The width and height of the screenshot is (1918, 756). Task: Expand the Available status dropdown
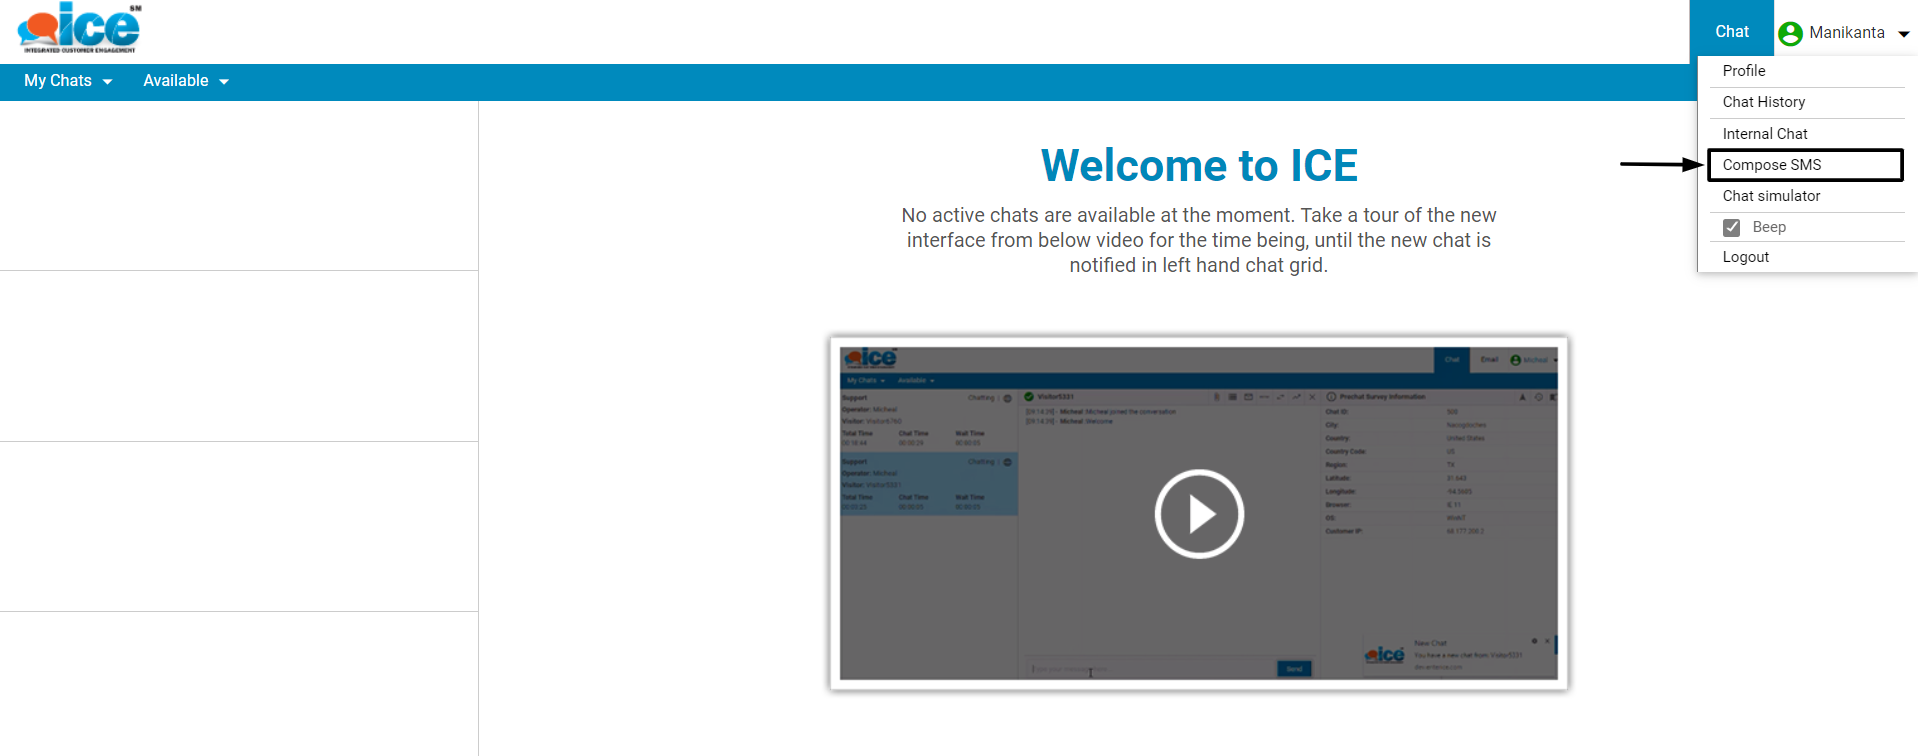coord(176,81)
